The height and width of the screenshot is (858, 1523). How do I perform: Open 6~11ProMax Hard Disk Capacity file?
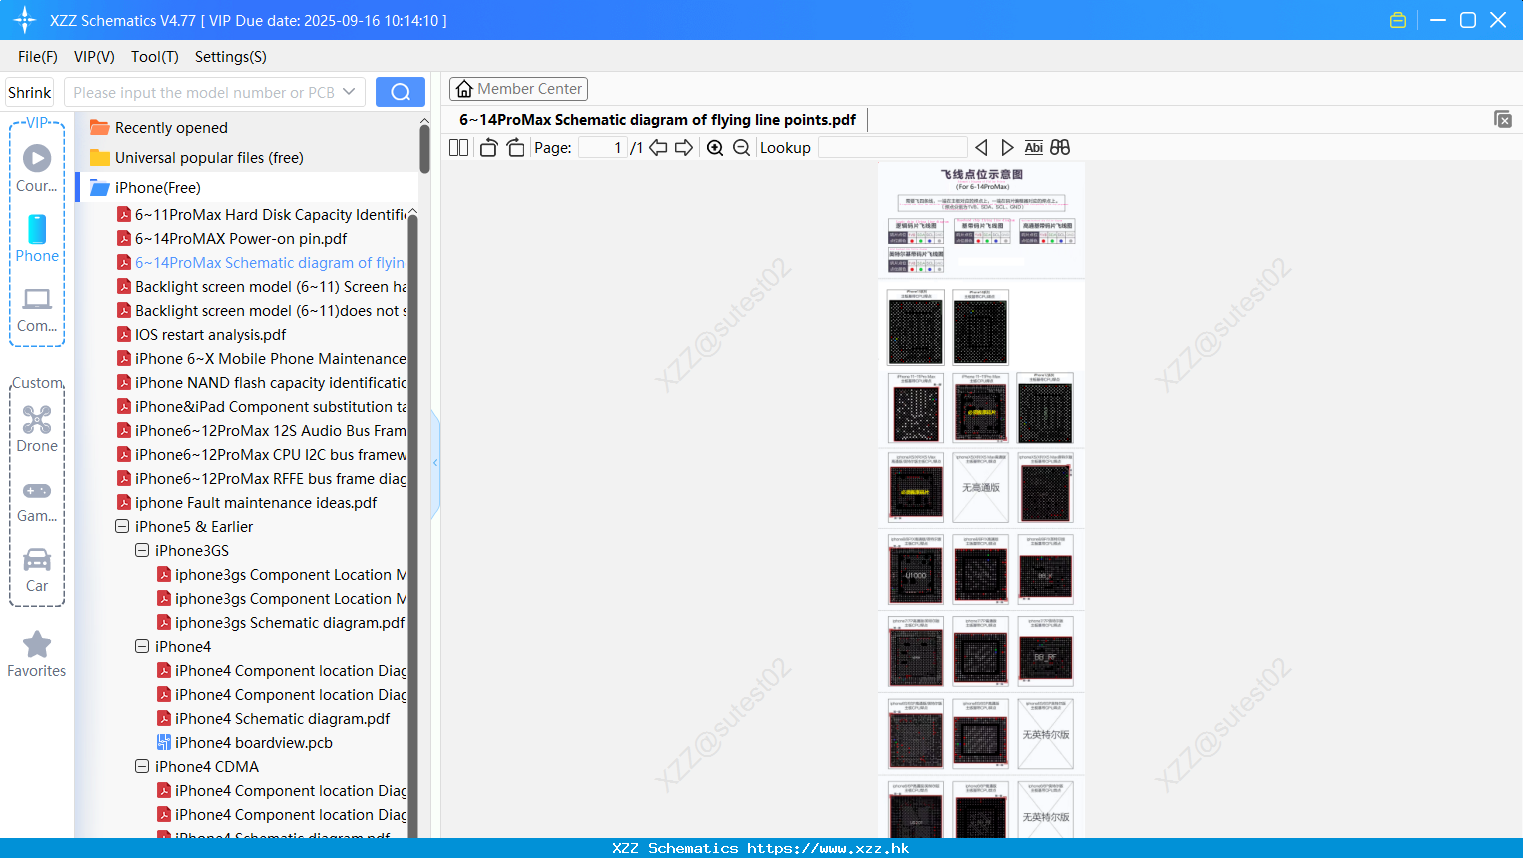click(x=261, y=215)
